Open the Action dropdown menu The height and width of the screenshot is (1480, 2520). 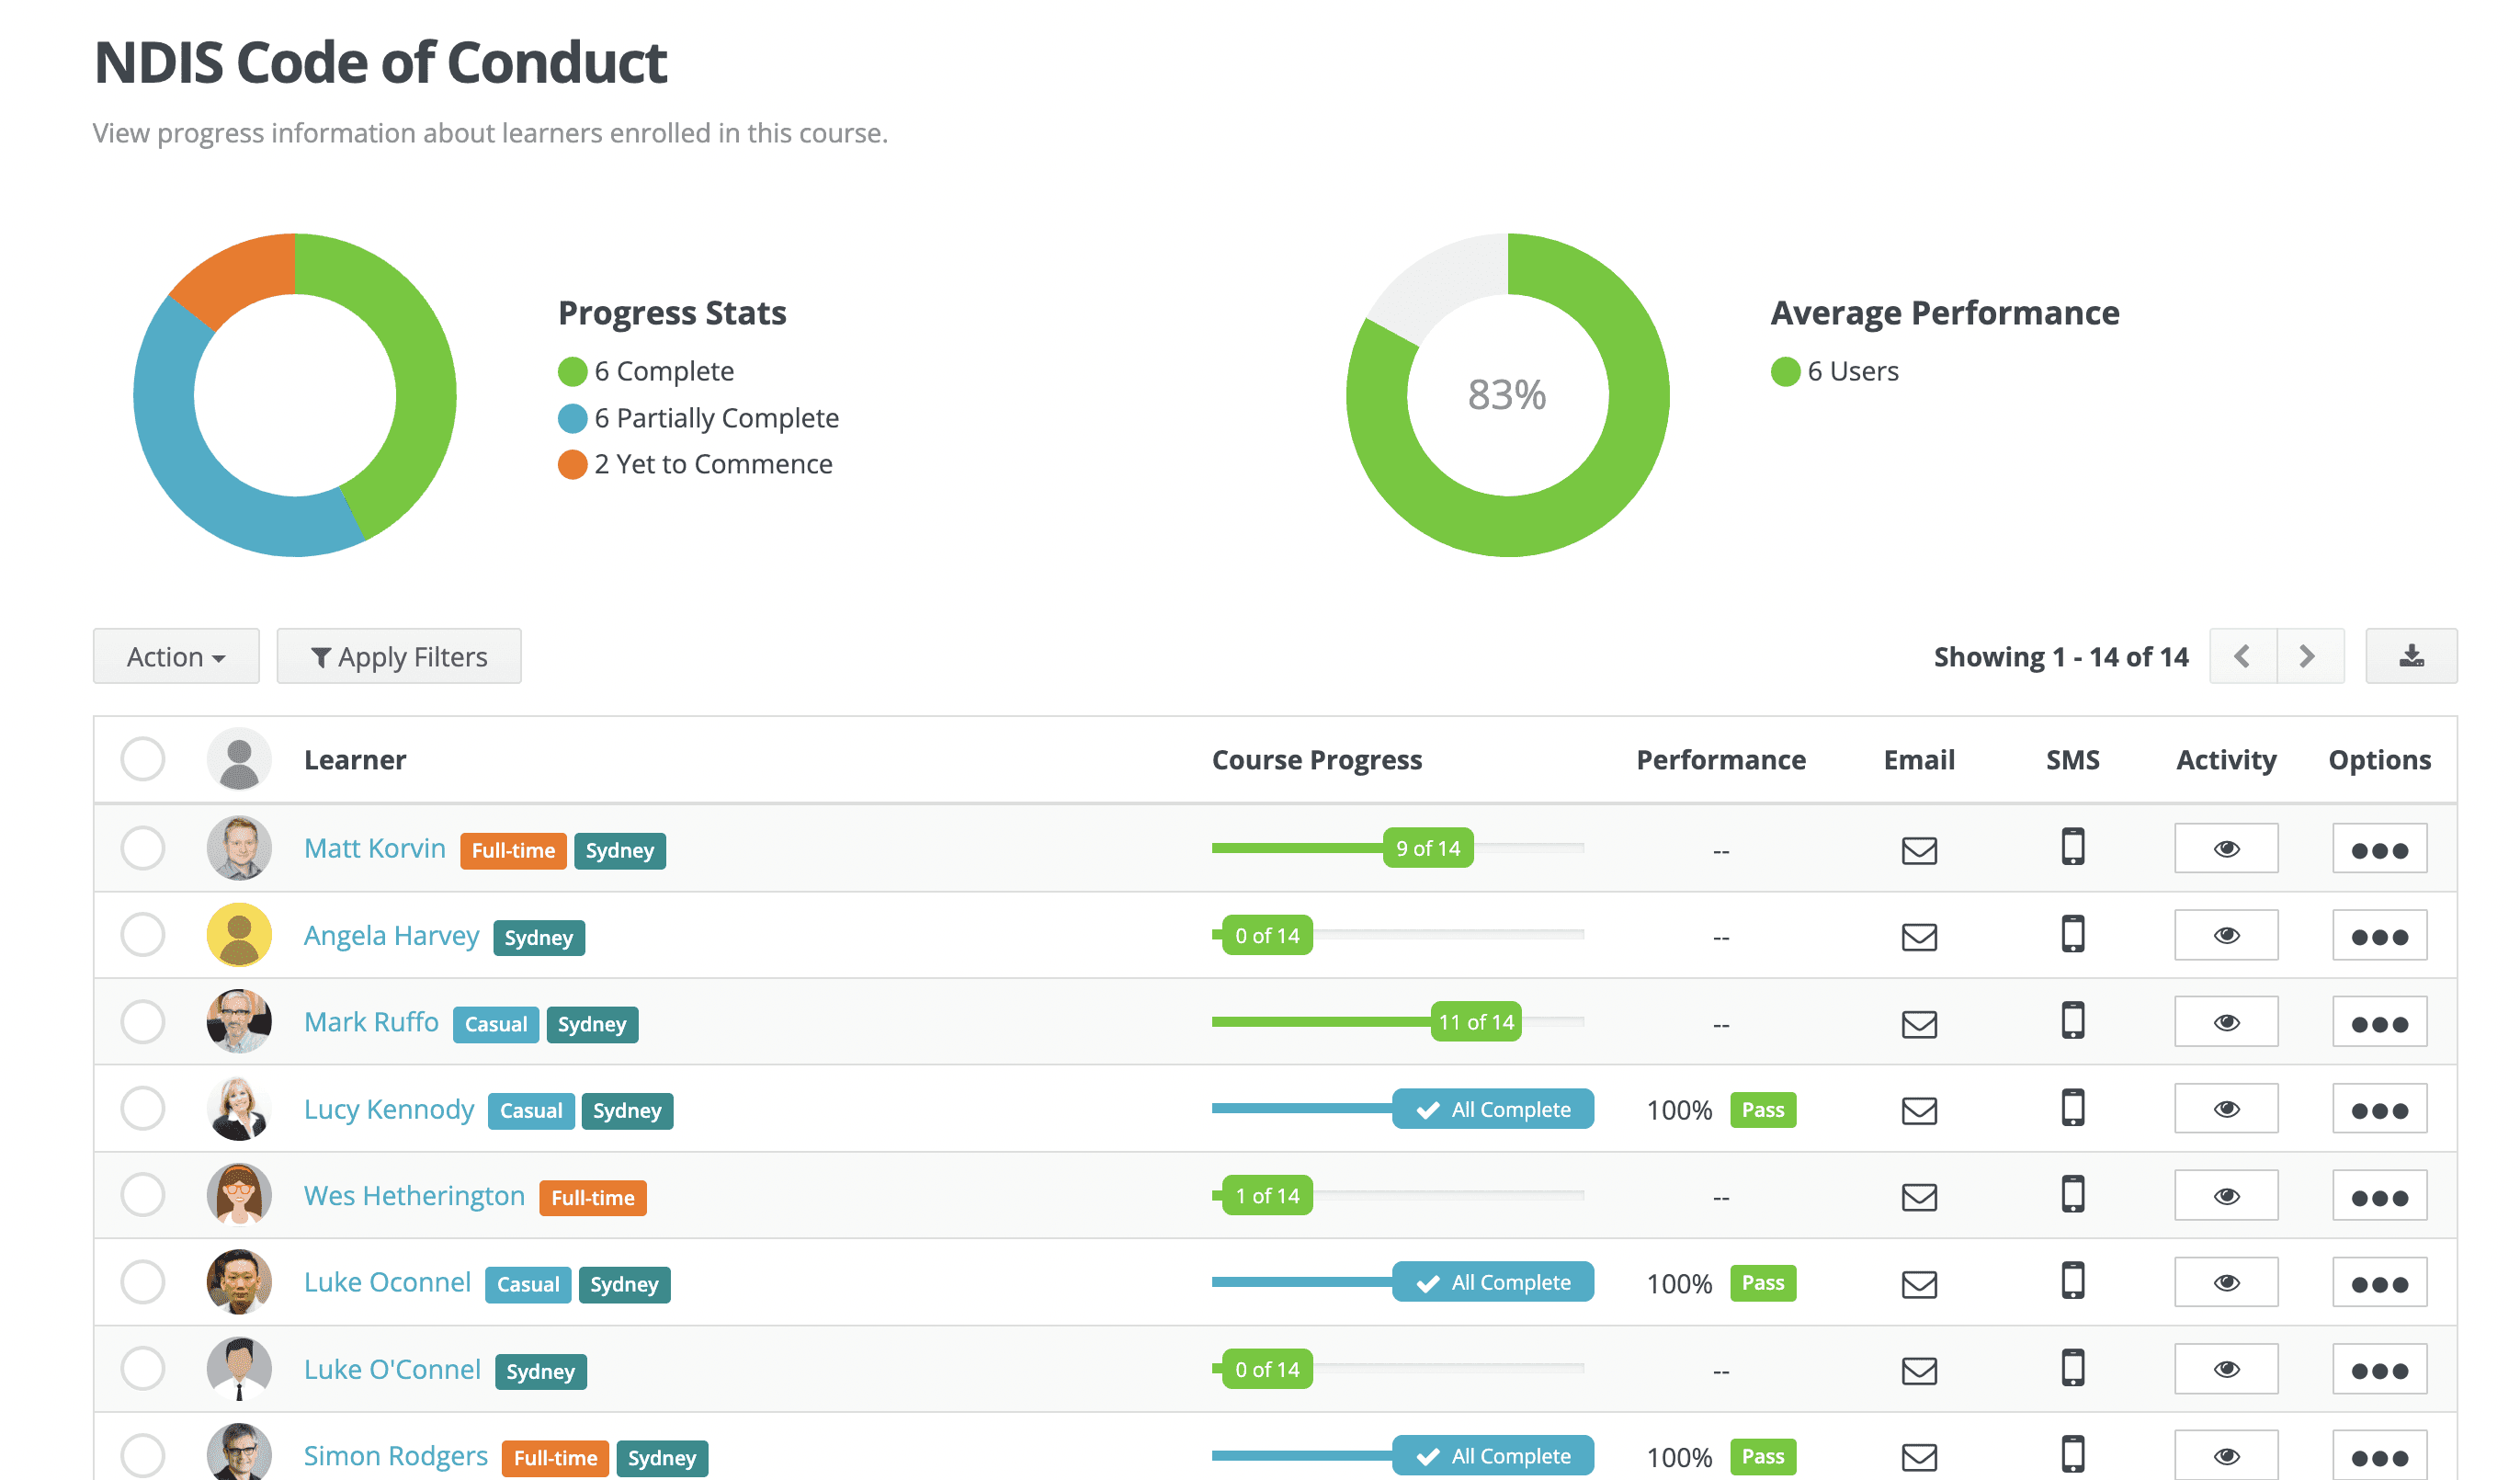(176, 657)
